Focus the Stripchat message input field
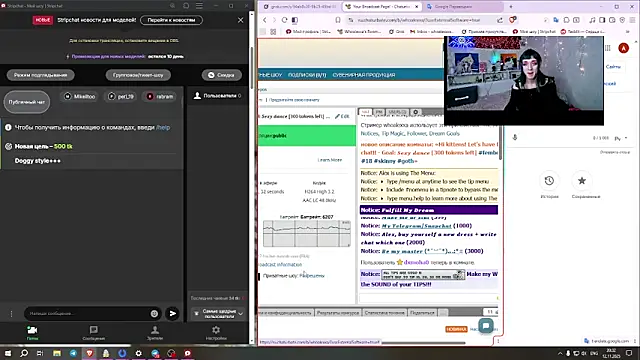 [88, 313]
